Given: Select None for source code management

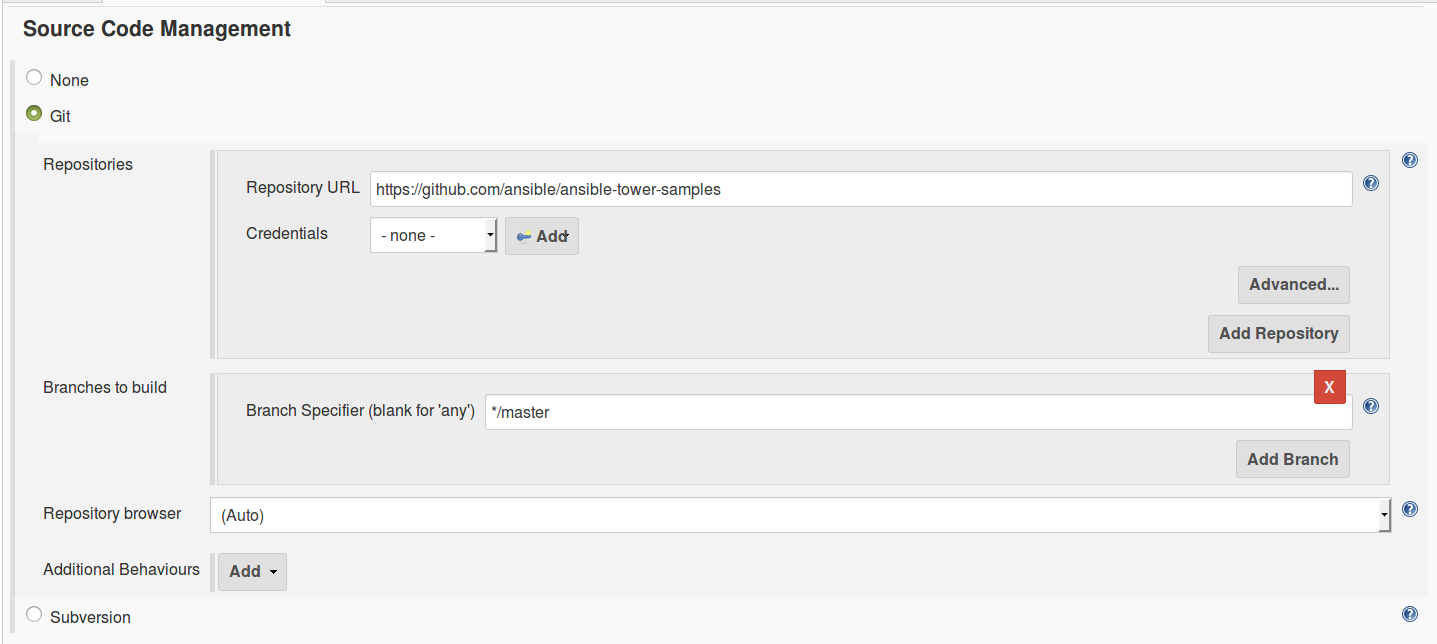Looking at the screenshot, I should tap(34, 78).
